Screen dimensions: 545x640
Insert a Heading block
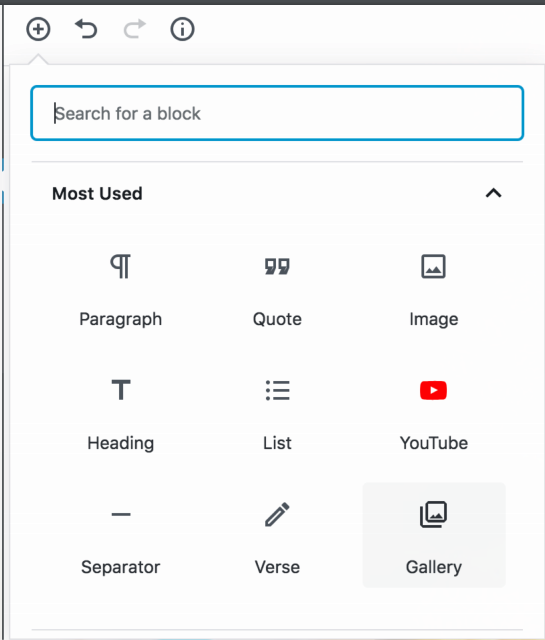click(x=120, y=414)
